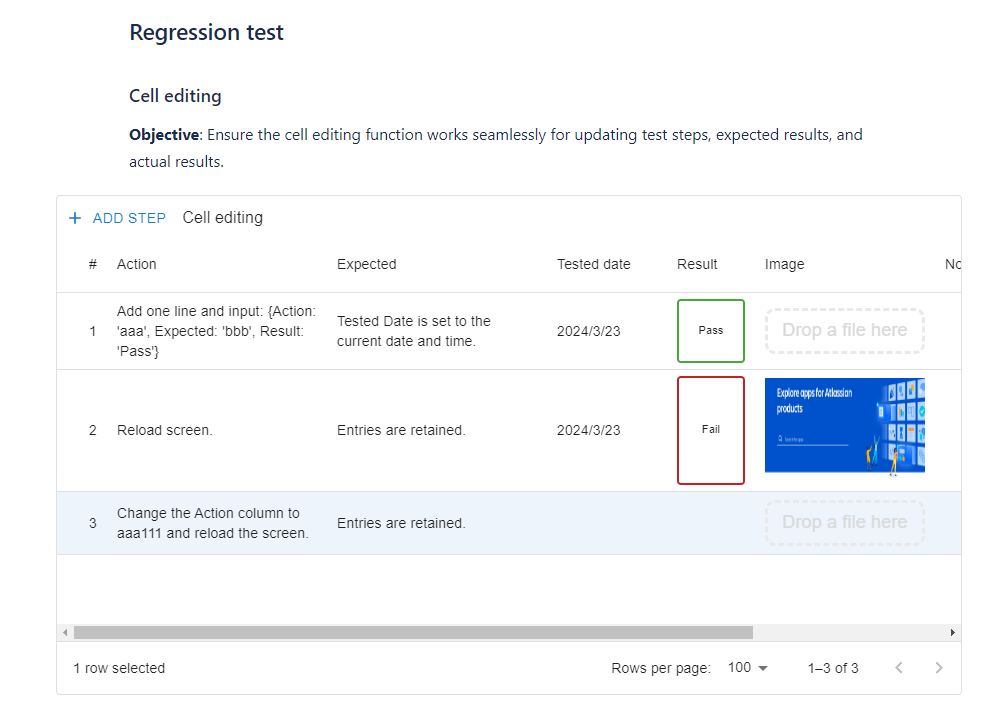Sort by the Expected column header
Screen dimensions: 997x717
click(x=366, y=265)
